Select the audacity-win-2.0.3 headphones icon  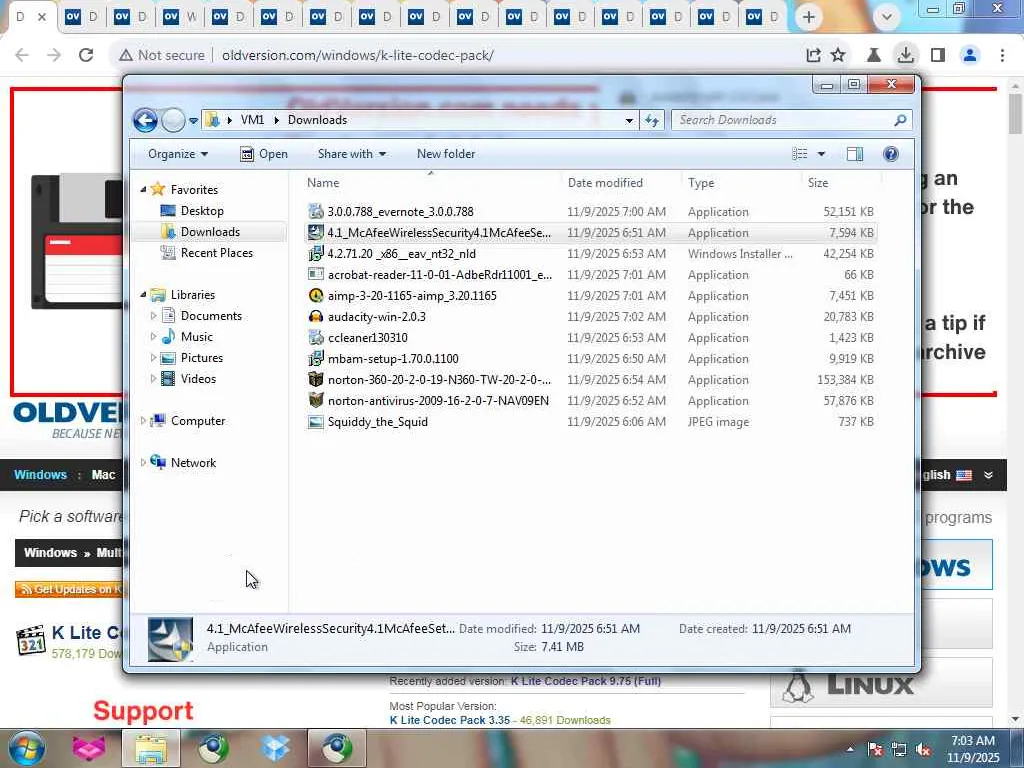pos(316,317)
